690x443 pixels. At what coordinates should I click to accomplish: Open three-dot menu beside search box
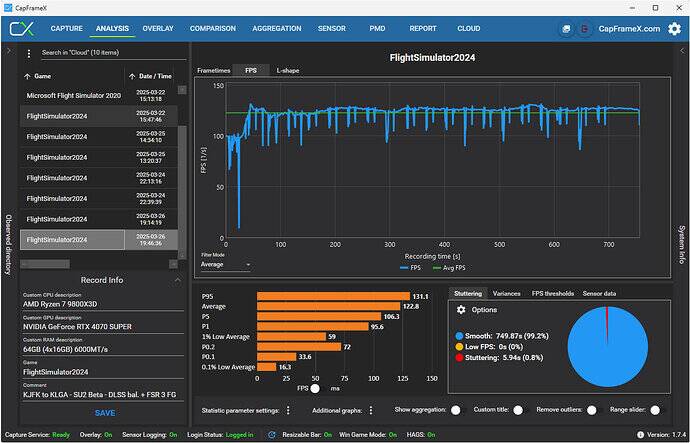coord(29,53)
